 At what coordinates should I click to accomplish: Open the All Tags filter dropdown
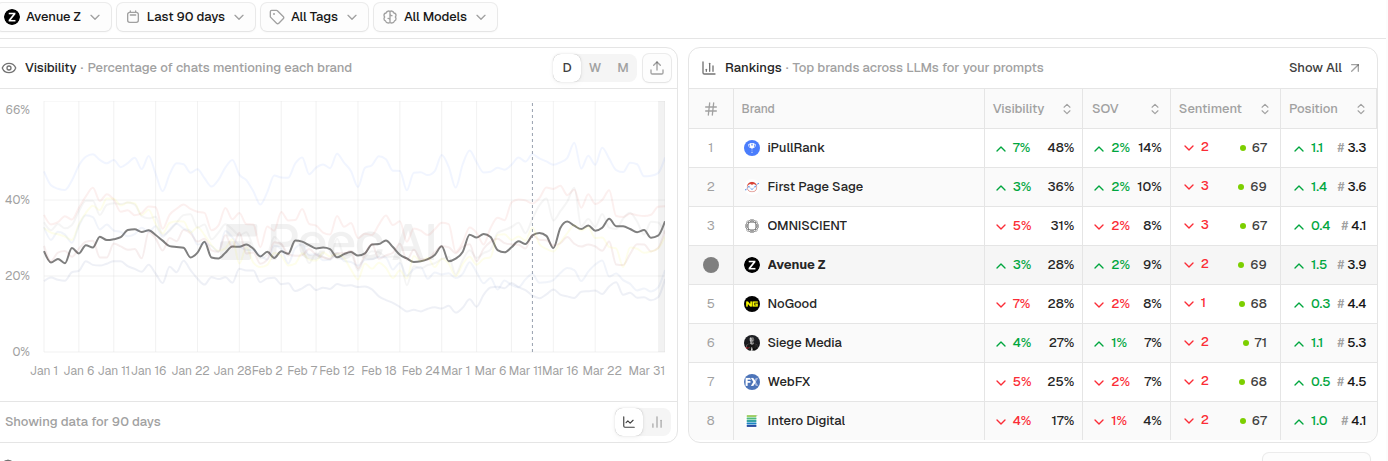tap(314, 17)
